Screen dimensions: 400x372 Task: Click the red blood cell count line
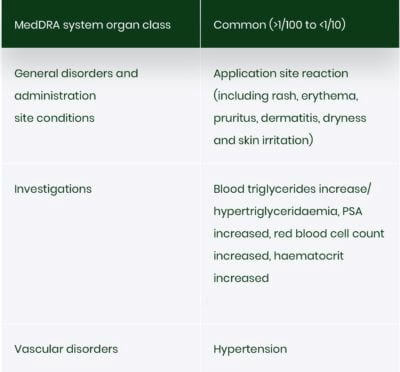299,233
